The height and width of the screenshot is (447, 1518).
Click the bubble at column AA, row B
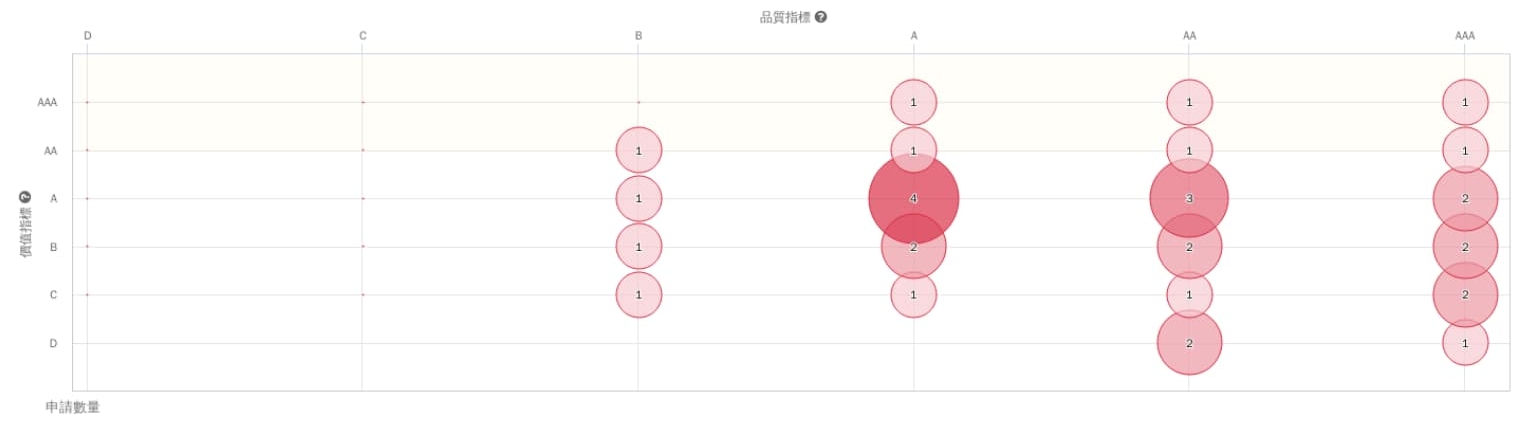(1189, 246)
